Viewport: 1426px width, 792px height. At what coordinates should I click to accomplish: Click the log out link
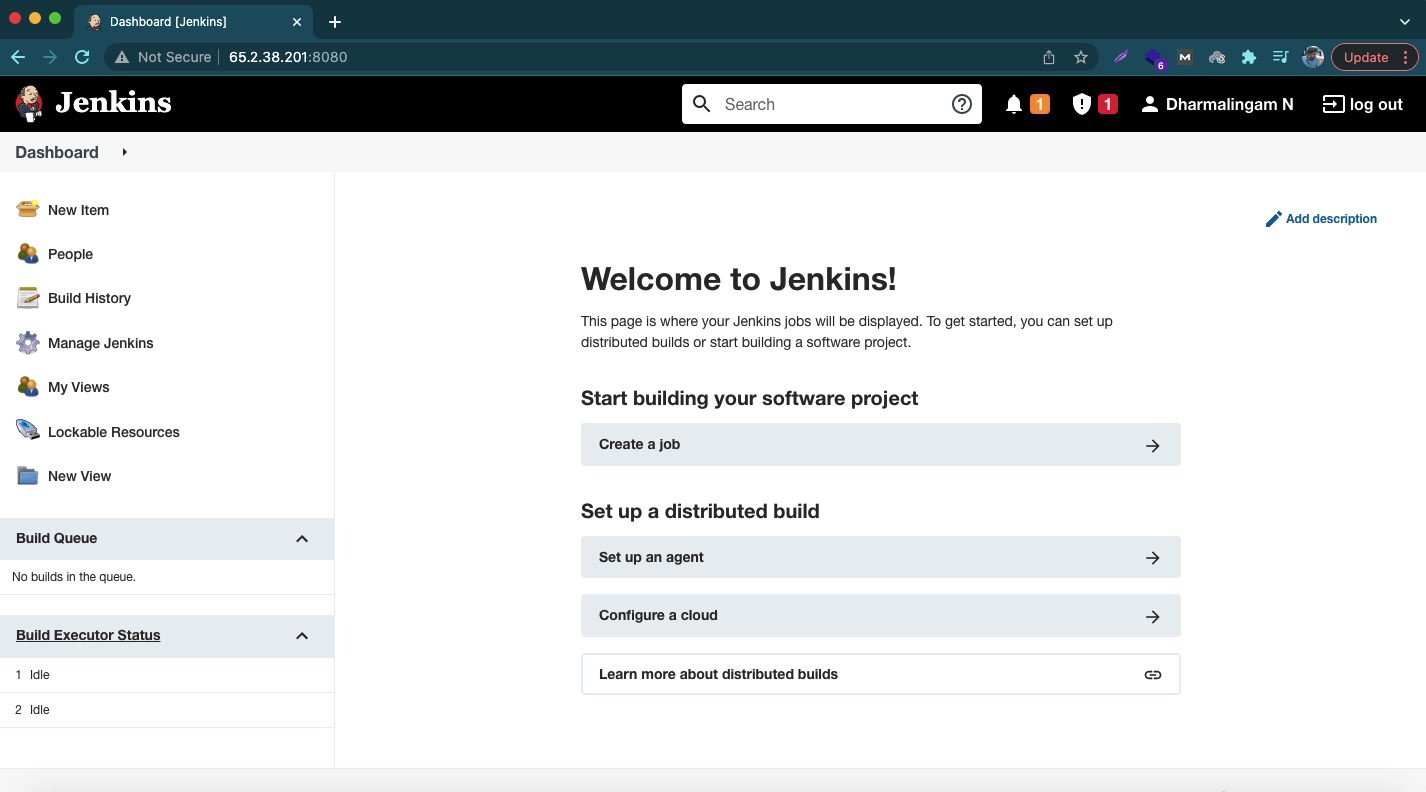(x=1376, y=104)
